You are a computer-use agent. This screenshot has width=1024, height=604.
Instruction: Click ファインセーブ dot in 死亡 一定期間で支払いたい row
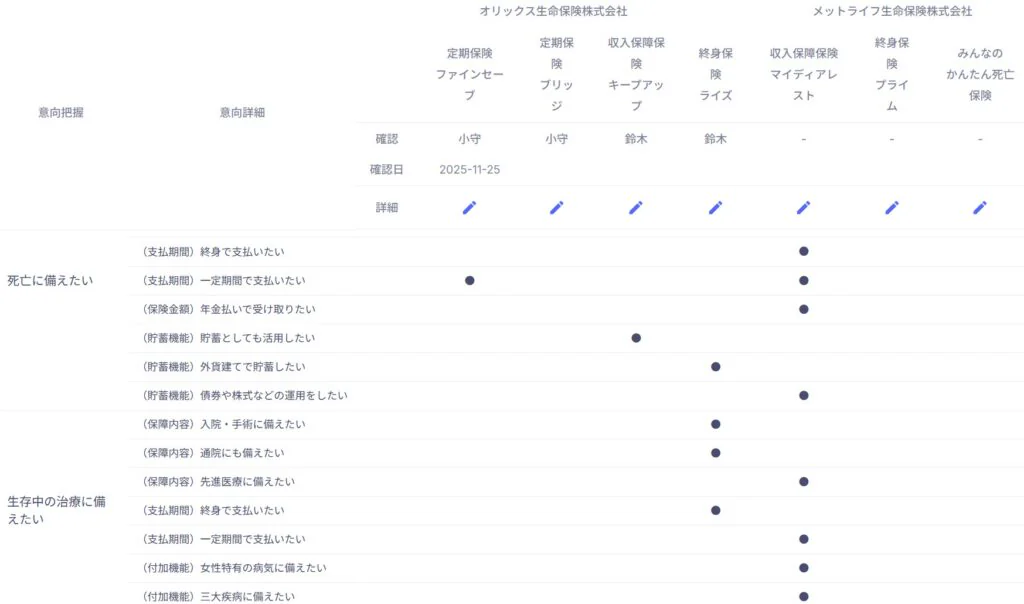click(x=470, y=281)
